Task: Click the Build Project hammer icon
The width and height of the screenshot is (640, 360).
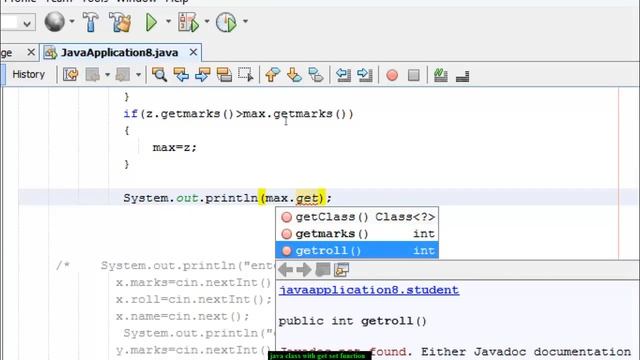Action: [90, 22]
